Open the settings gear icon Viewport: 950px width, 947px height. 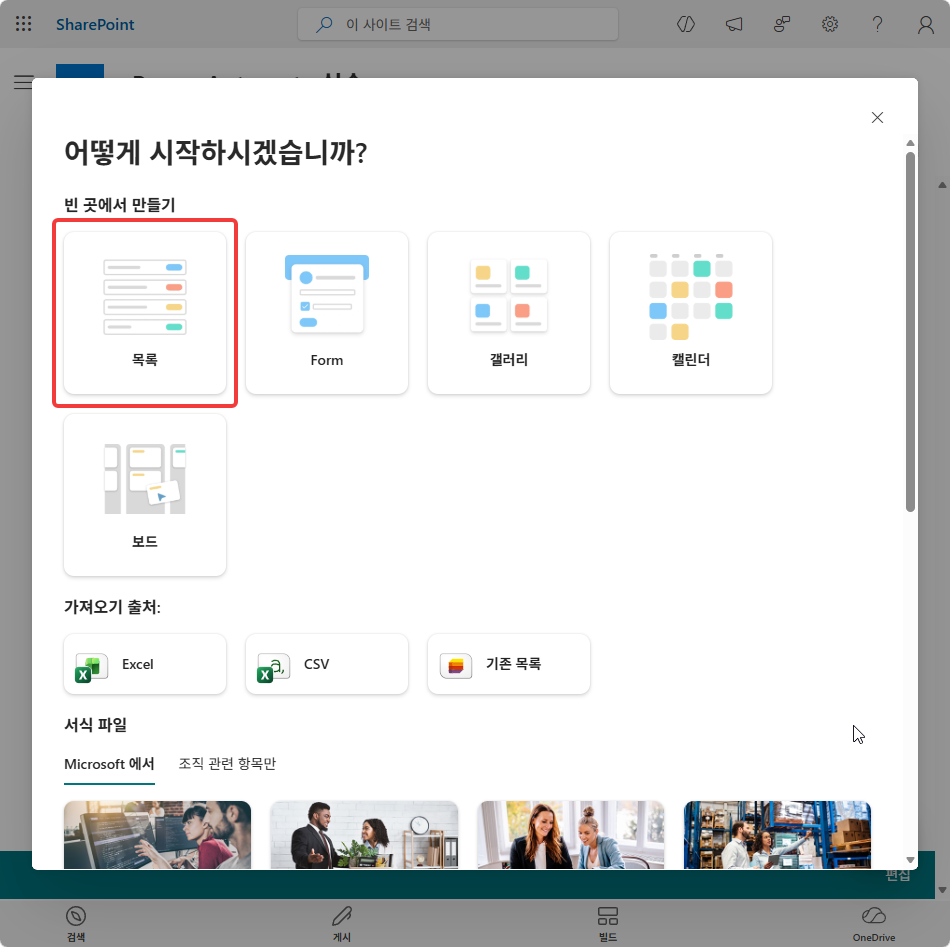[829, 24]
